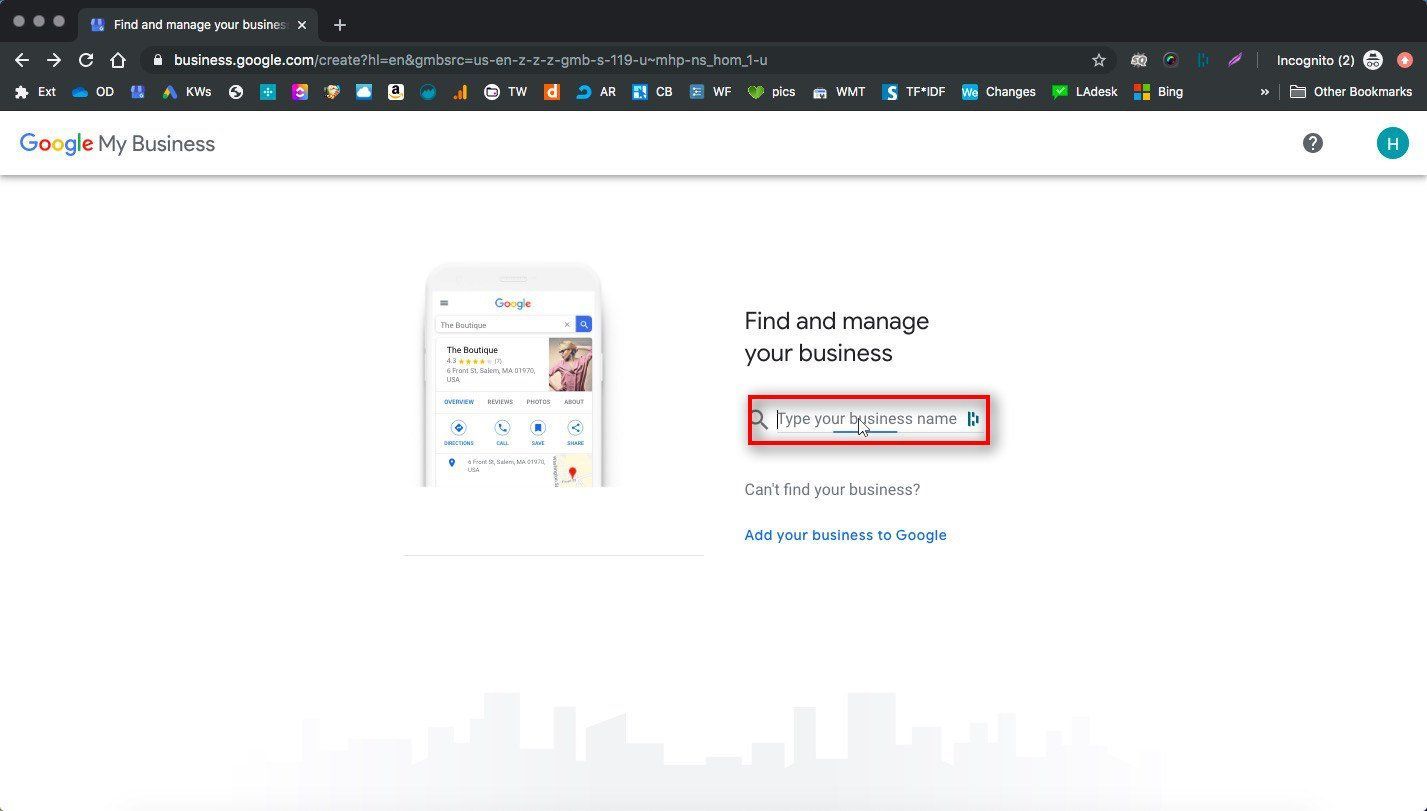
Task: Go forward to the next page
Action: [x=54, y=60]
